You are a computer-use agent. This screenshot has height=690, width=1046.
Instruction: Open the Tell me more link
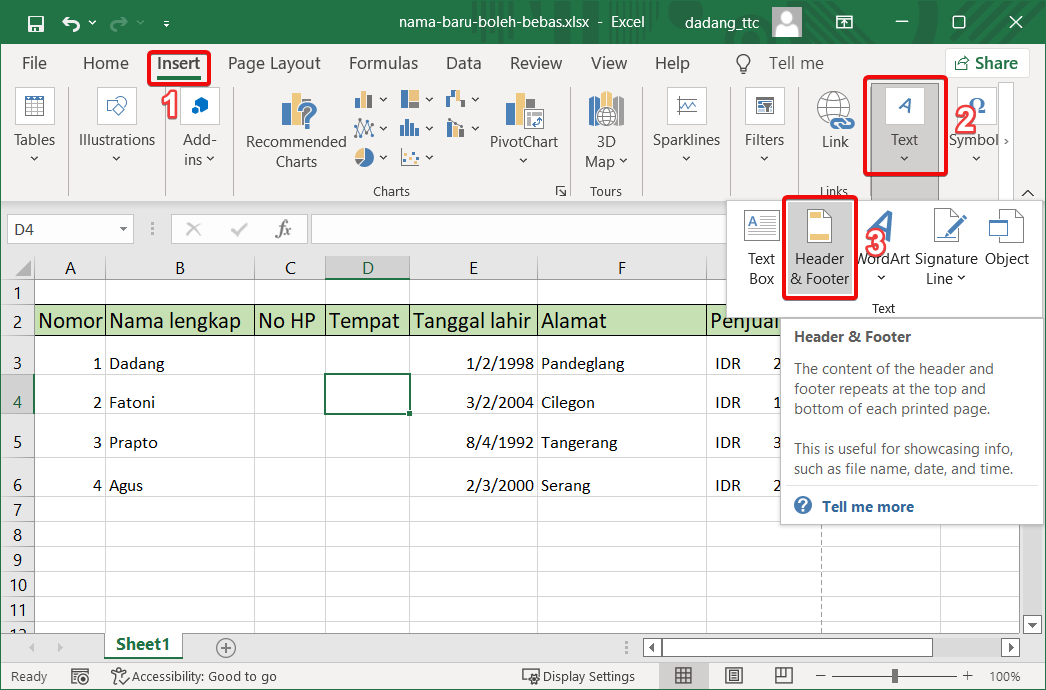[x=867, y=506]
